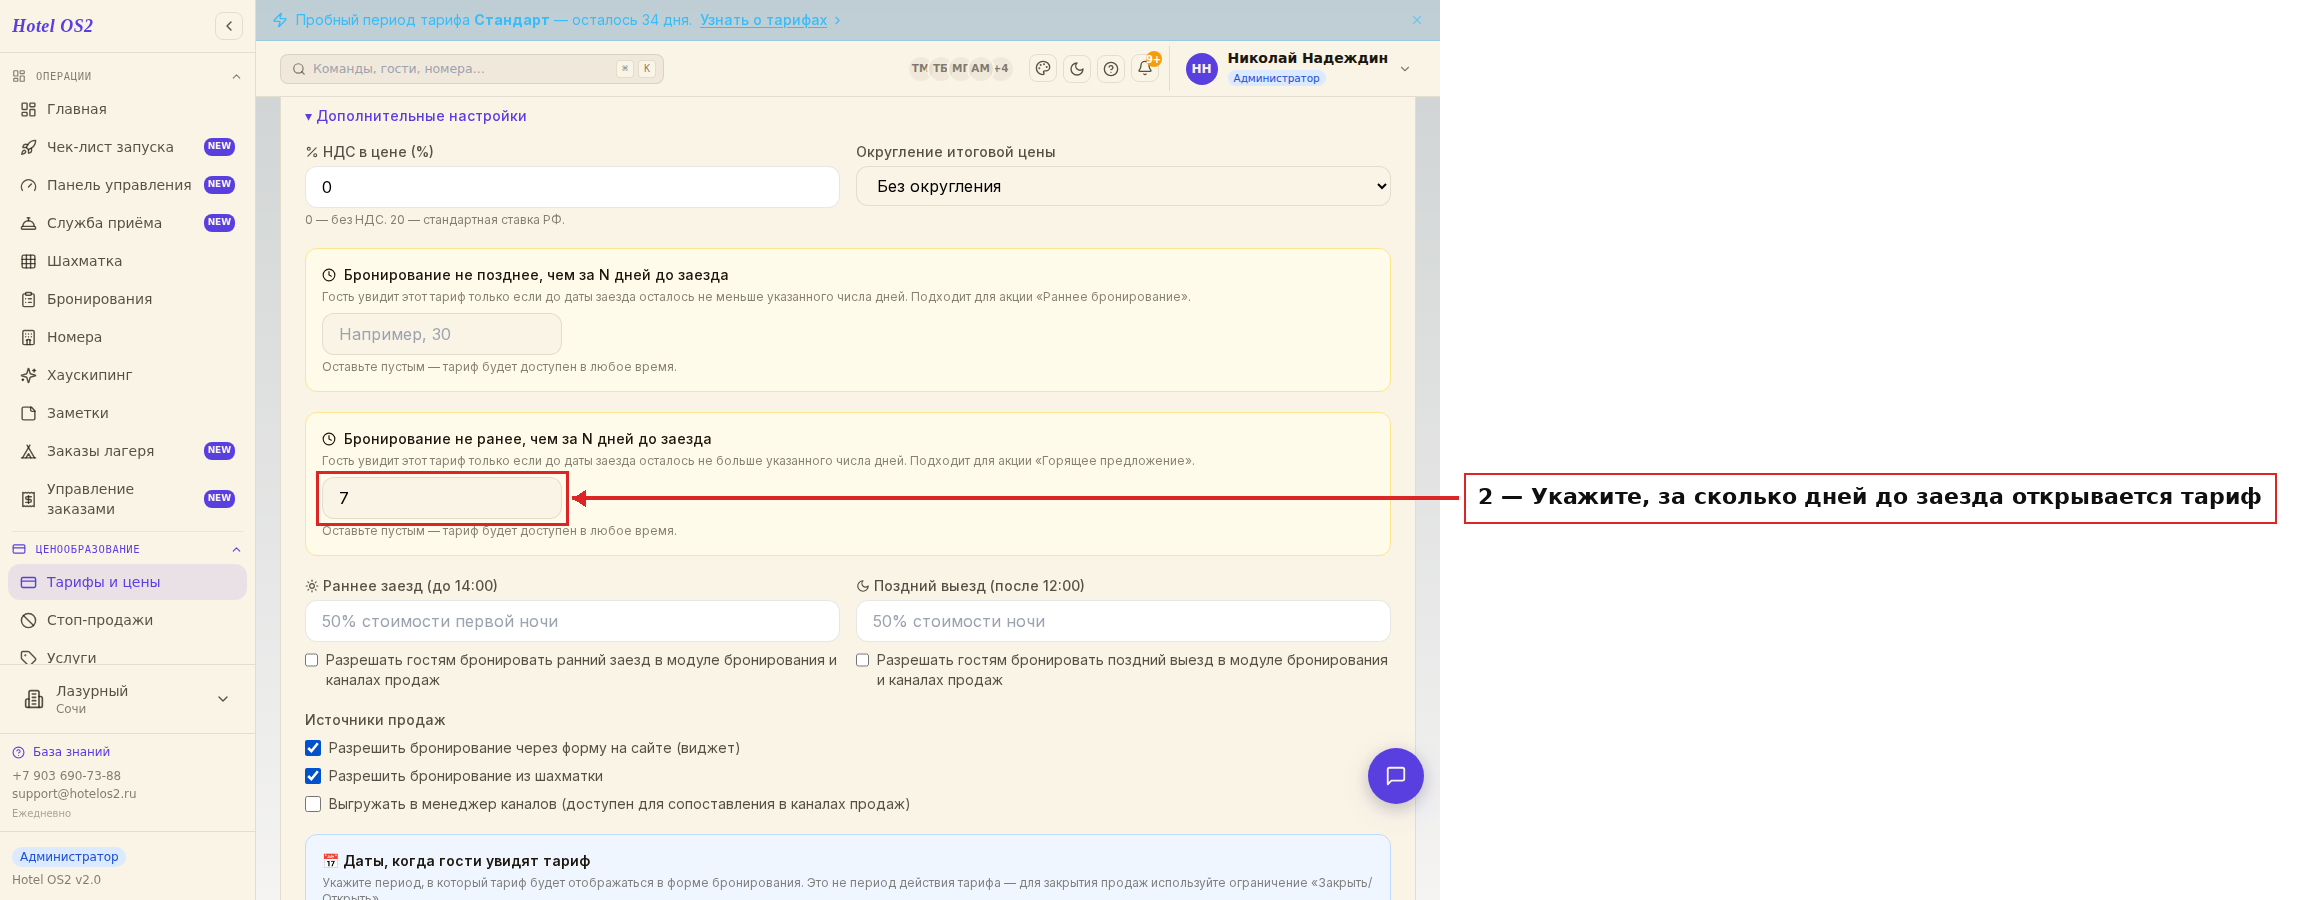Toggle dark mode moon icon

1077,69
